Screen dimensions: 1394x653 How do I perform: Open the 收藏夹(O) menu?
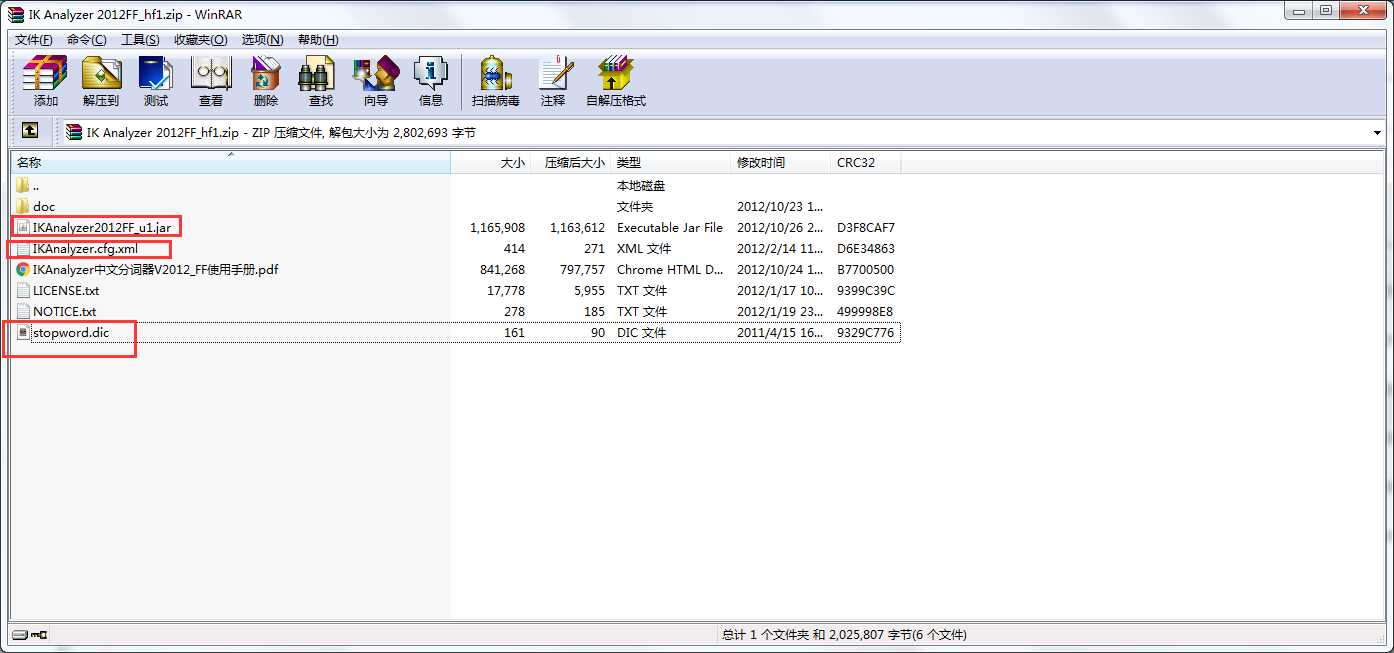tap(200, 40)
